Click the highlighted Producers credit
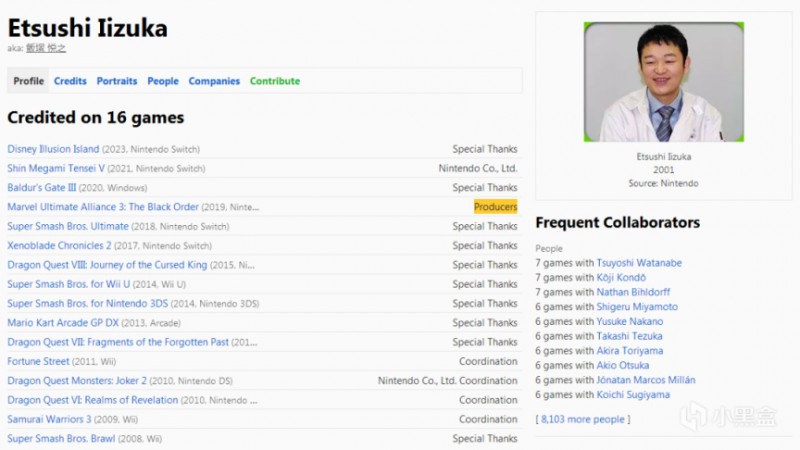Screen dimensions: 800x450 pos(495,207)
